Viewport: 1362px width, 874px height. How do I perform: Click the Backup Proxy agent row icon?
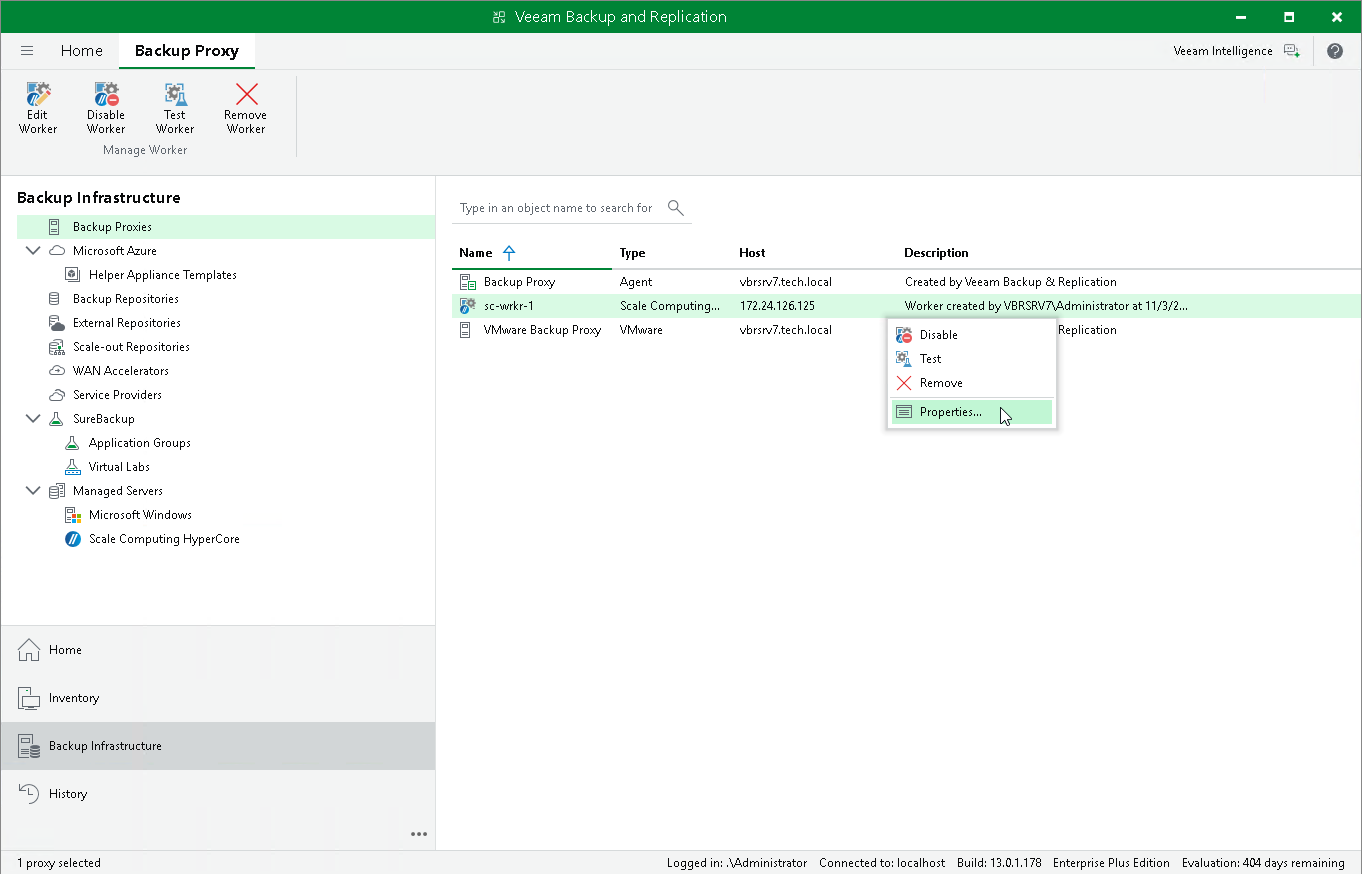click(467, 282)
